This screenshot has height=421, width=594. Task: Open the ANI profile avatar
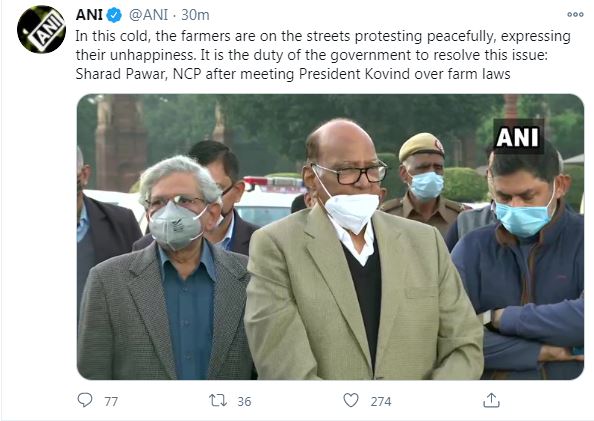[x=41, y=30]
